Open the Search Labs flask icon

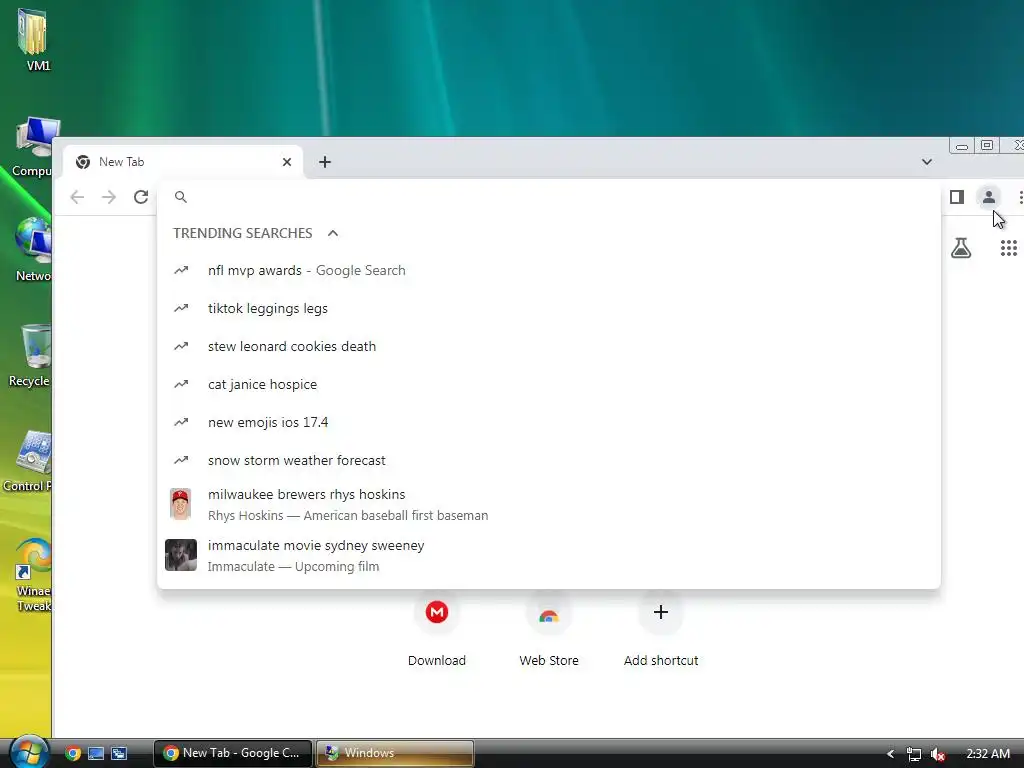(x=961, y=248)
